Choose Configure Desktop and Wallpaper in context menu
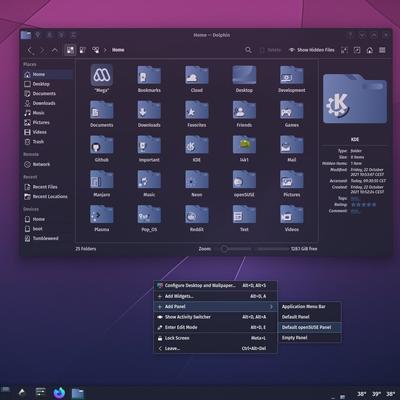Screen dimensions: 400x400 click(215, 286)
